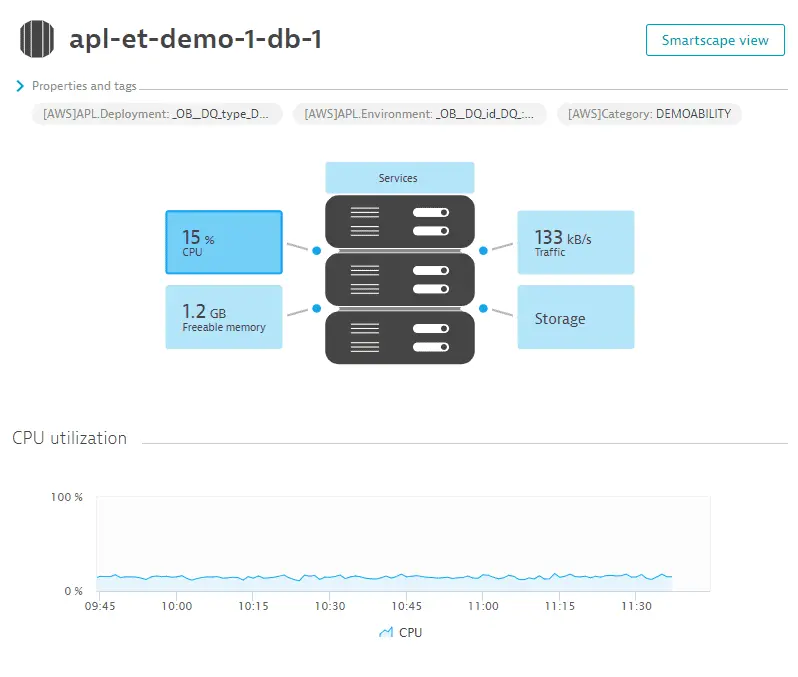
Task: Click the 10:45 time axis label
Action: [x=407, y=606]
